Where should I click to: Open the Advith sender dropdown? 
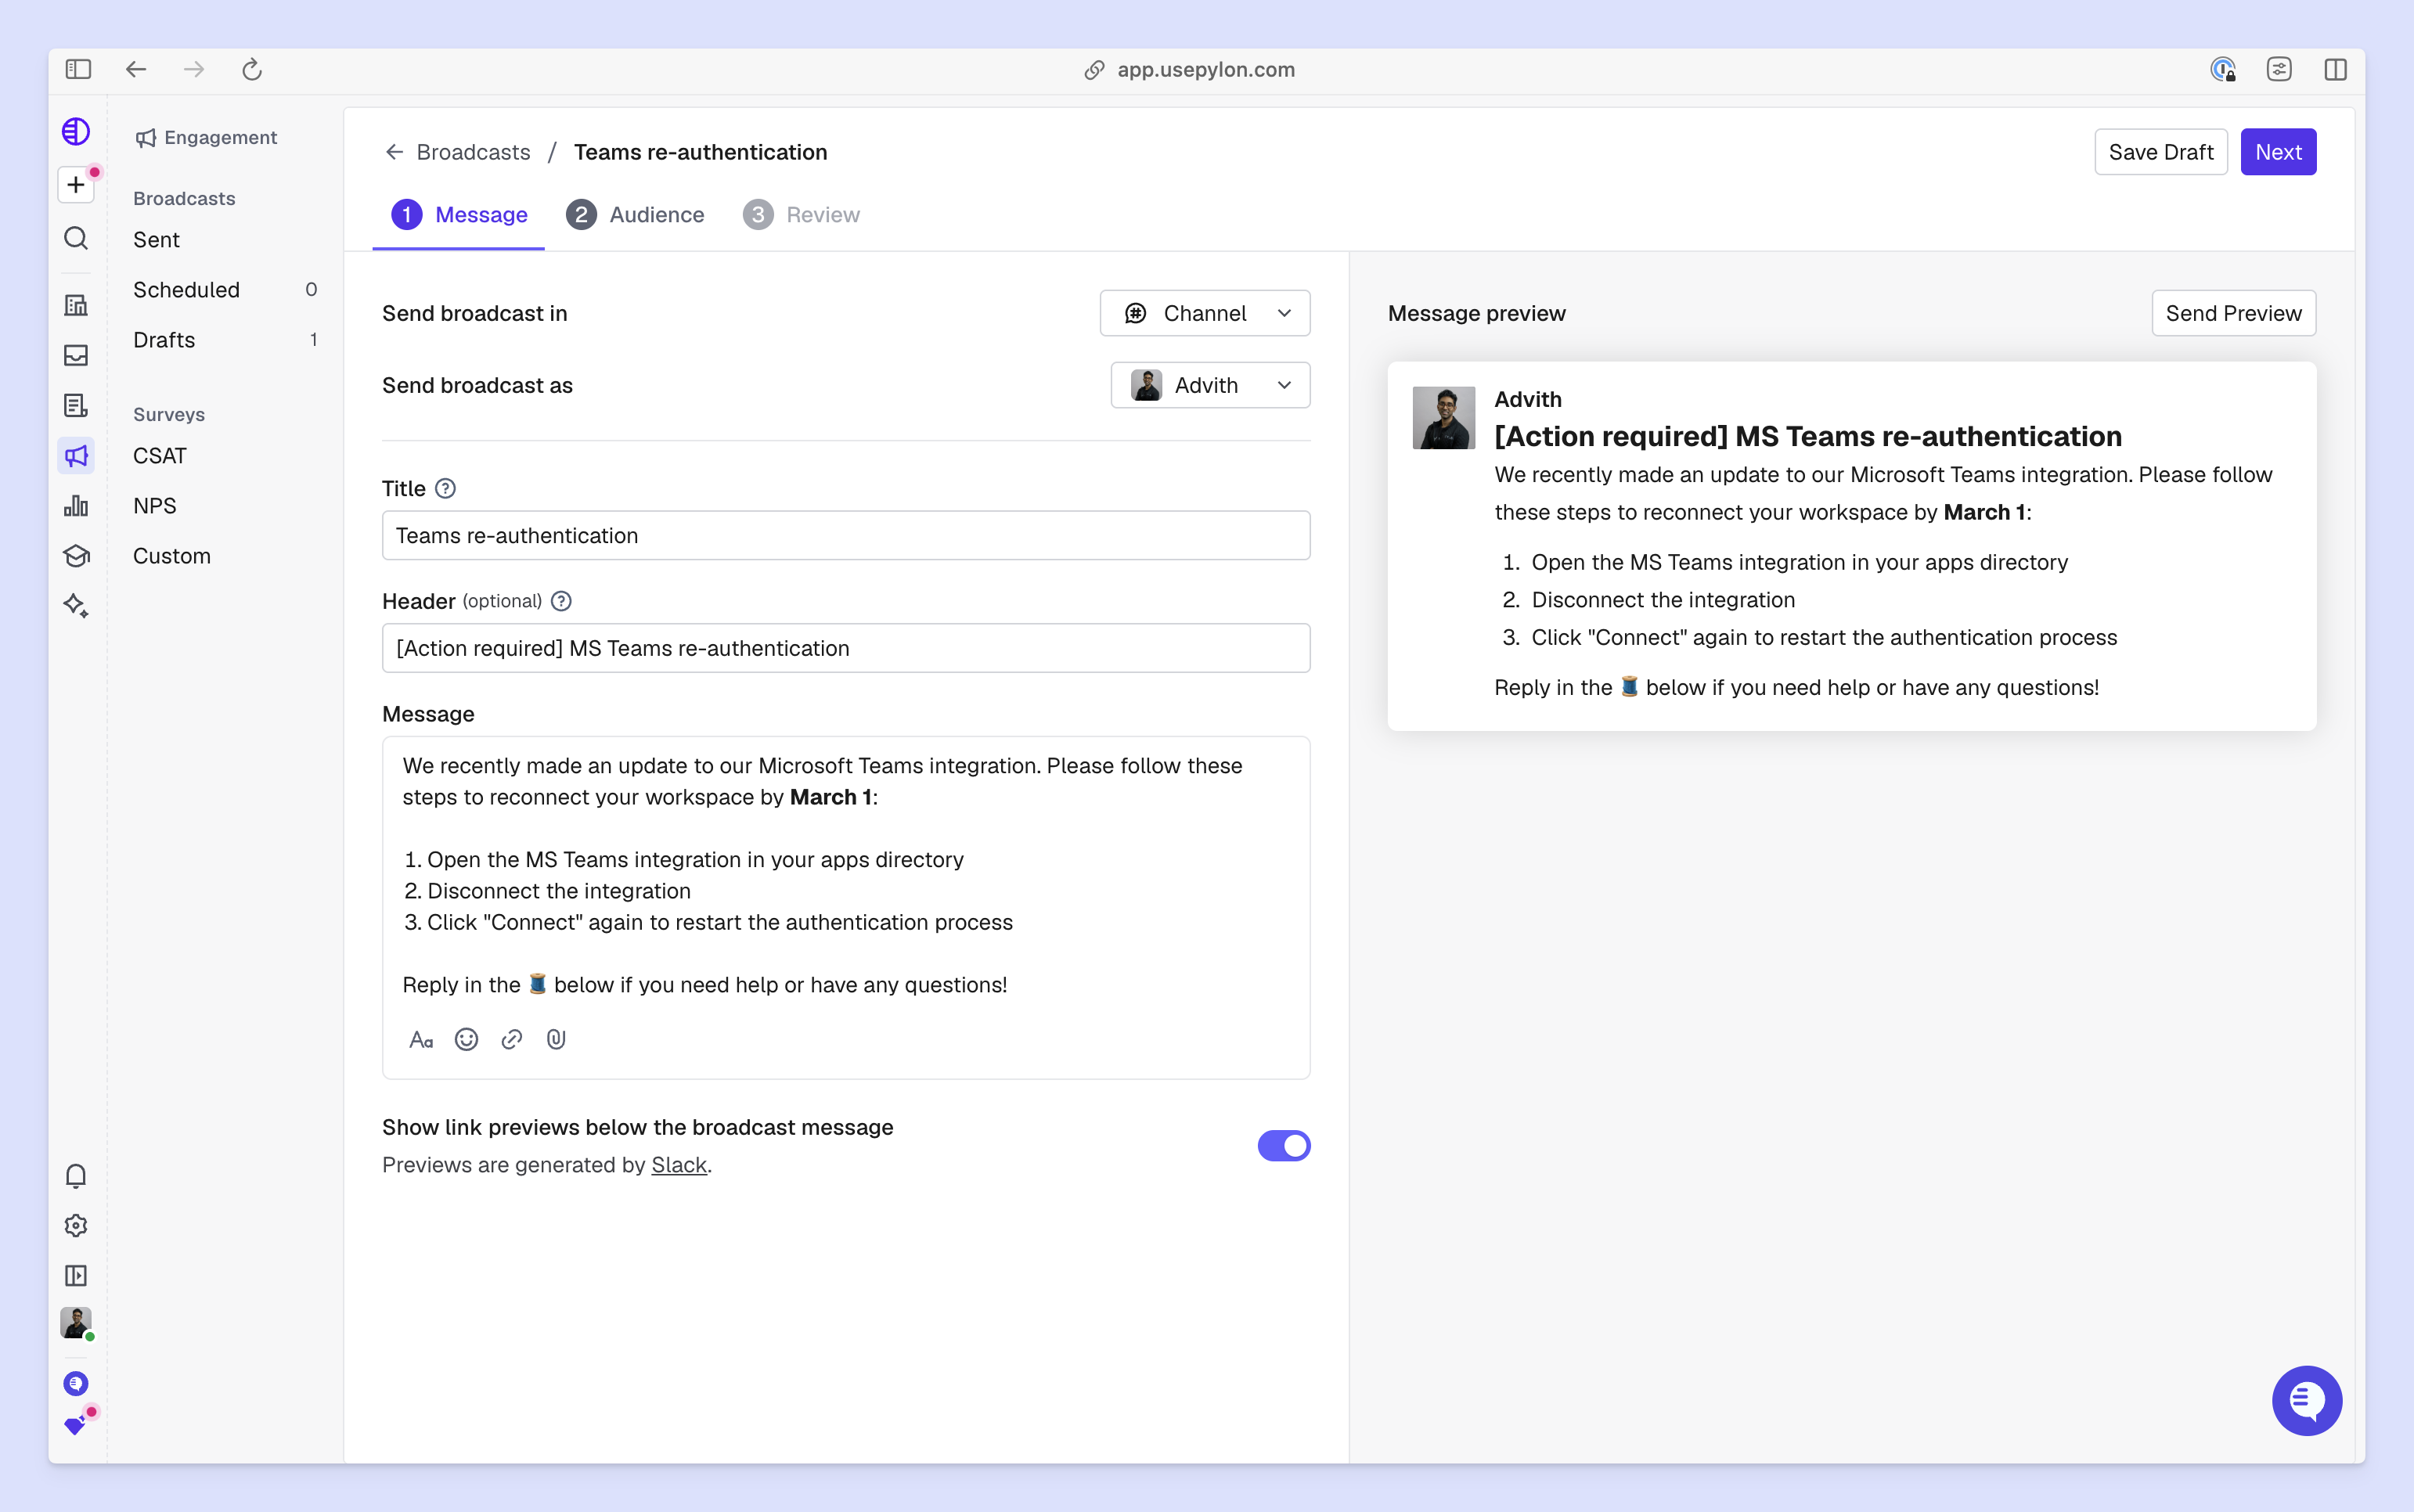coord(1210,386)
